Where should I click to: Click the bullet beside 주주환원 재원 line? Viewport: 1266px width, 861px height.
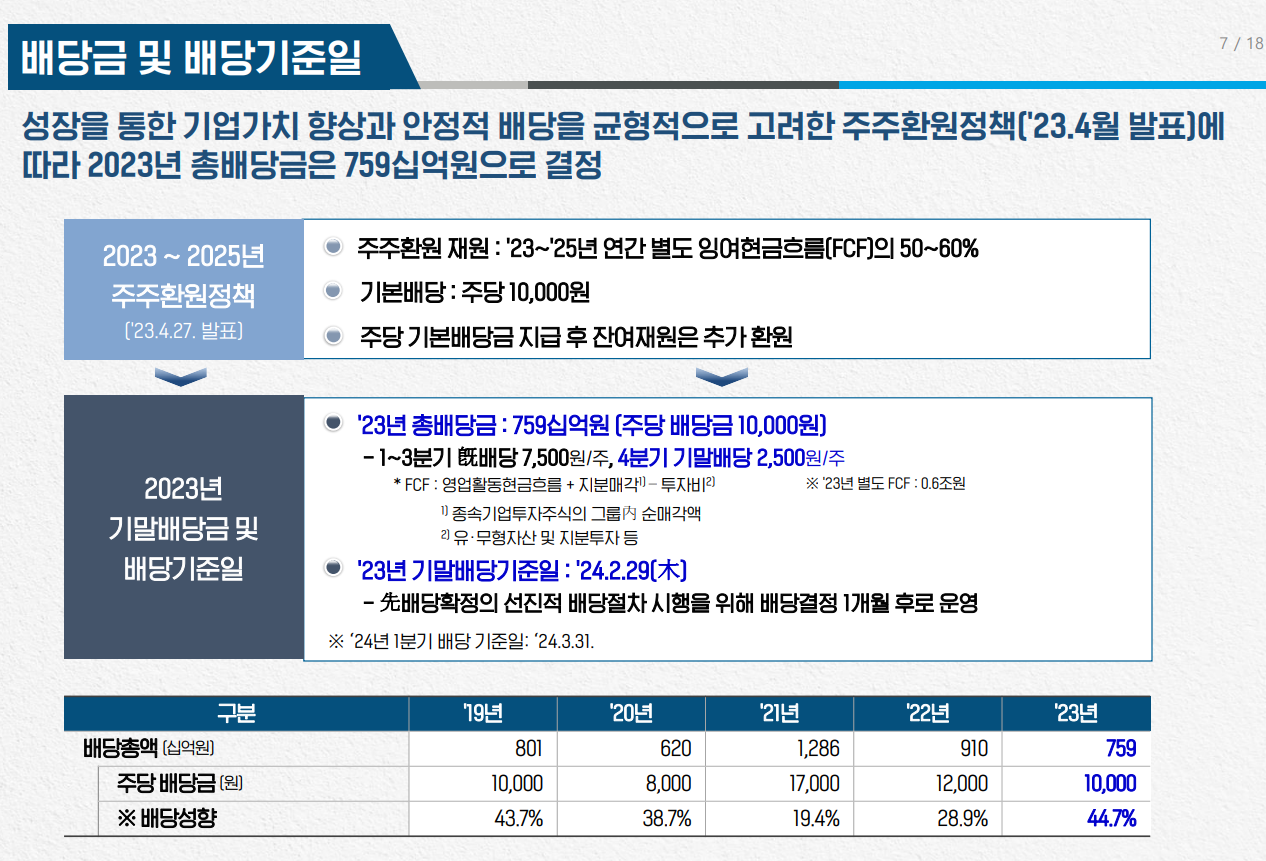pyautogui.click(x=334, y=248)
